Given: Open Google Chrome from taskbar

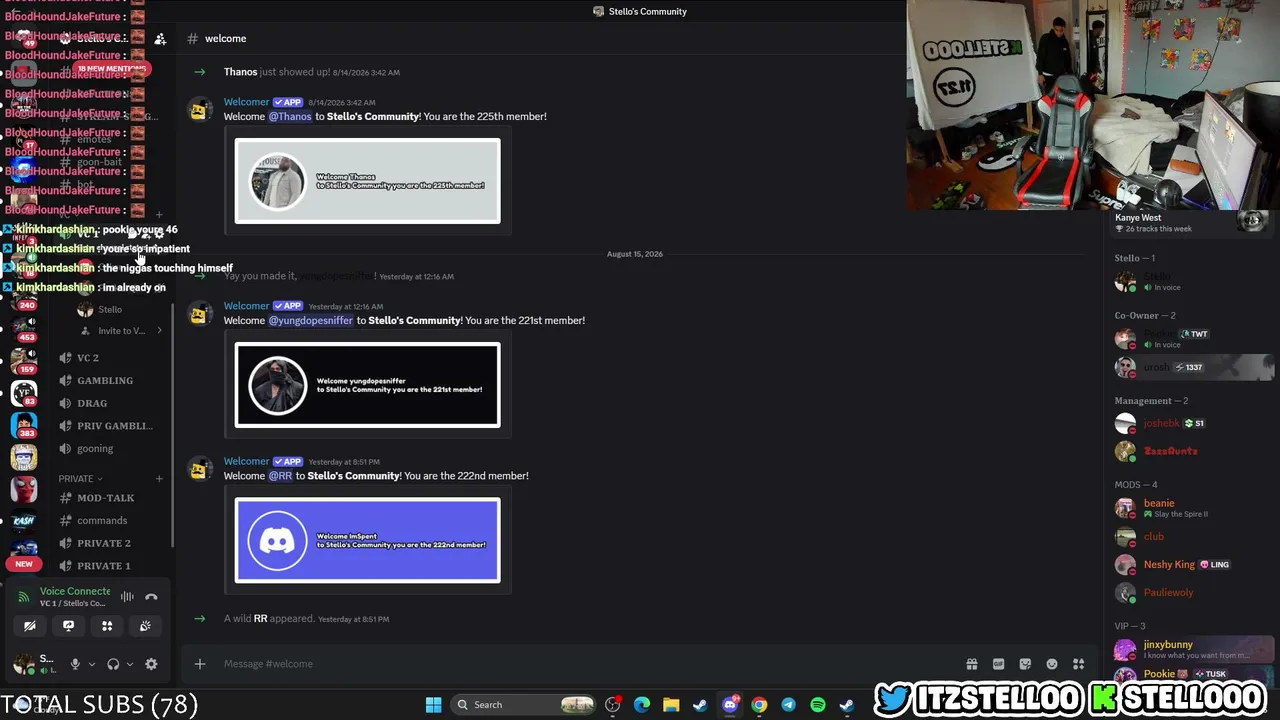Looking at the screenshot, I should pos(759,705).
